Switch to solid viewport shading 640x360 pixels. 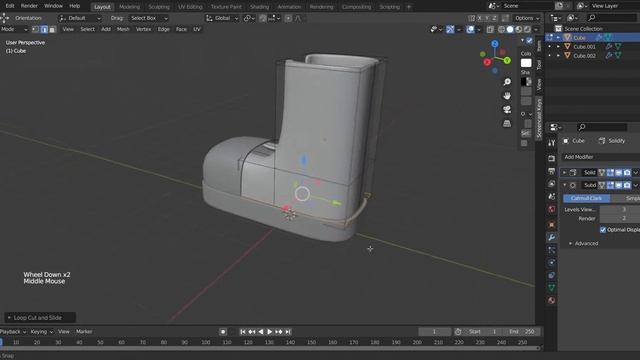pos(510,29)
